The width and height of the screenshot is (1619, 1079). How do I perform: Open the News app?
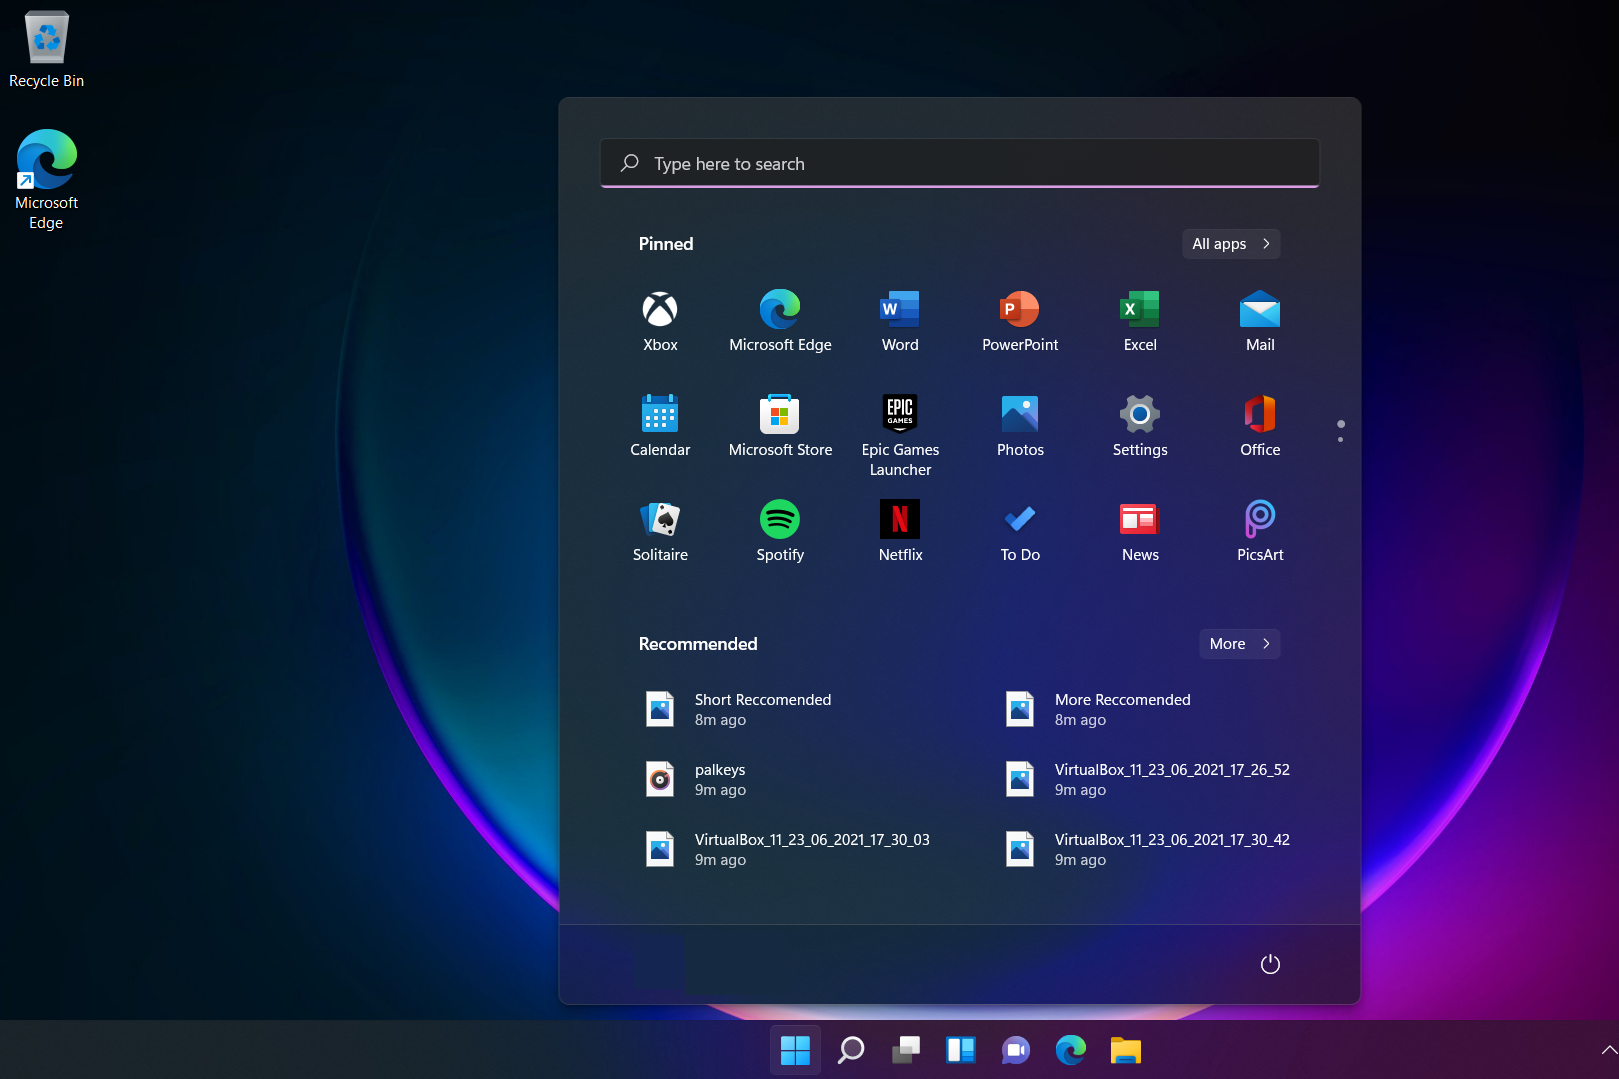point(1140,532)
